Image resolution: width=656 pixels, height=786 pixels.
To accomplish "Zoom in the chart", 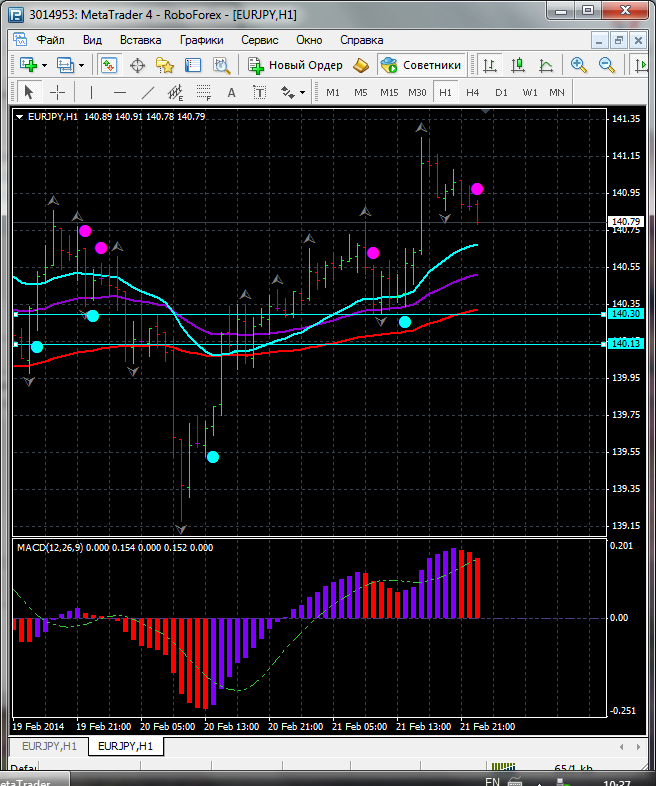I will (578, 65).
